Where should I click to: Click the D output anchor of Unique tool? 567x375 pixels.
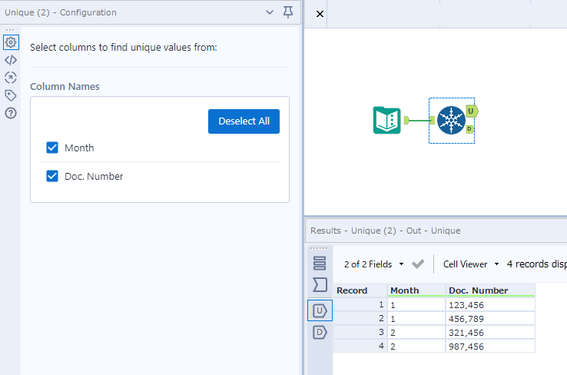[x=469, y=129]
